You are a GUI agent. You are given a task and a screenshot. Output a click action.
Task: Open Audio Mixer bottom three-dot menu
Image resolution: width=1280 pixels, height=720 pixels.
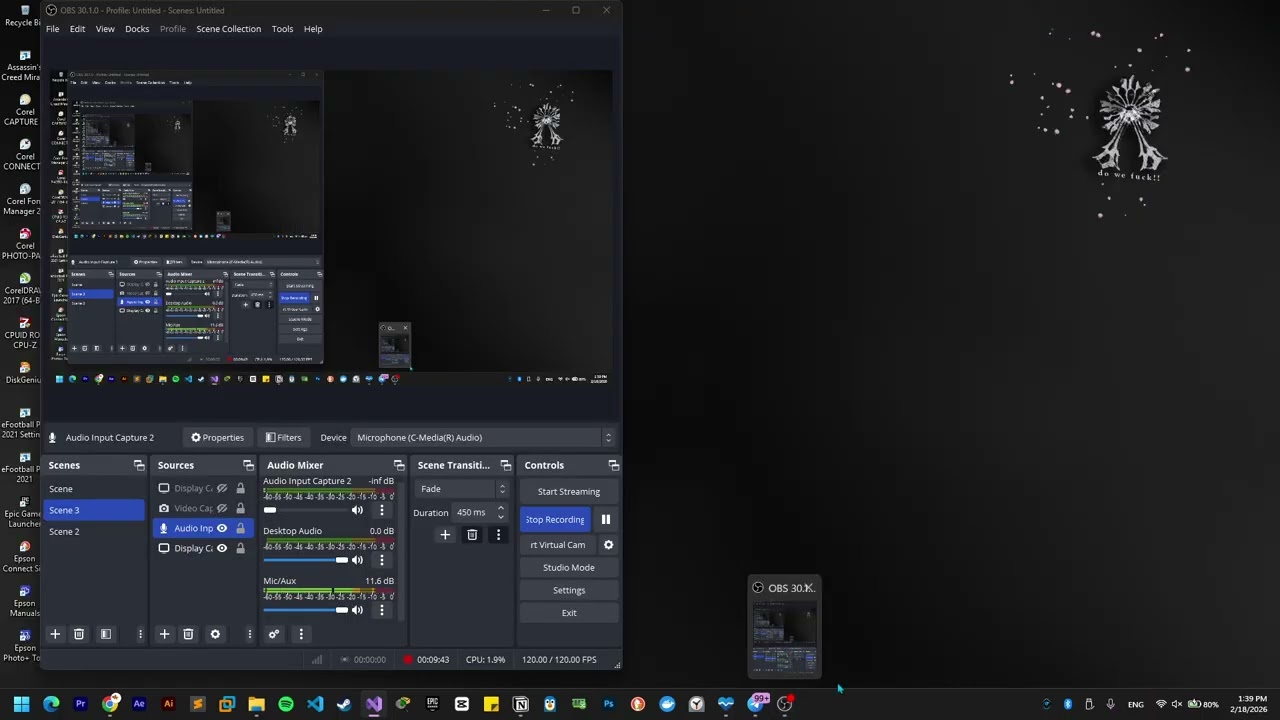(x=301, y=634)
